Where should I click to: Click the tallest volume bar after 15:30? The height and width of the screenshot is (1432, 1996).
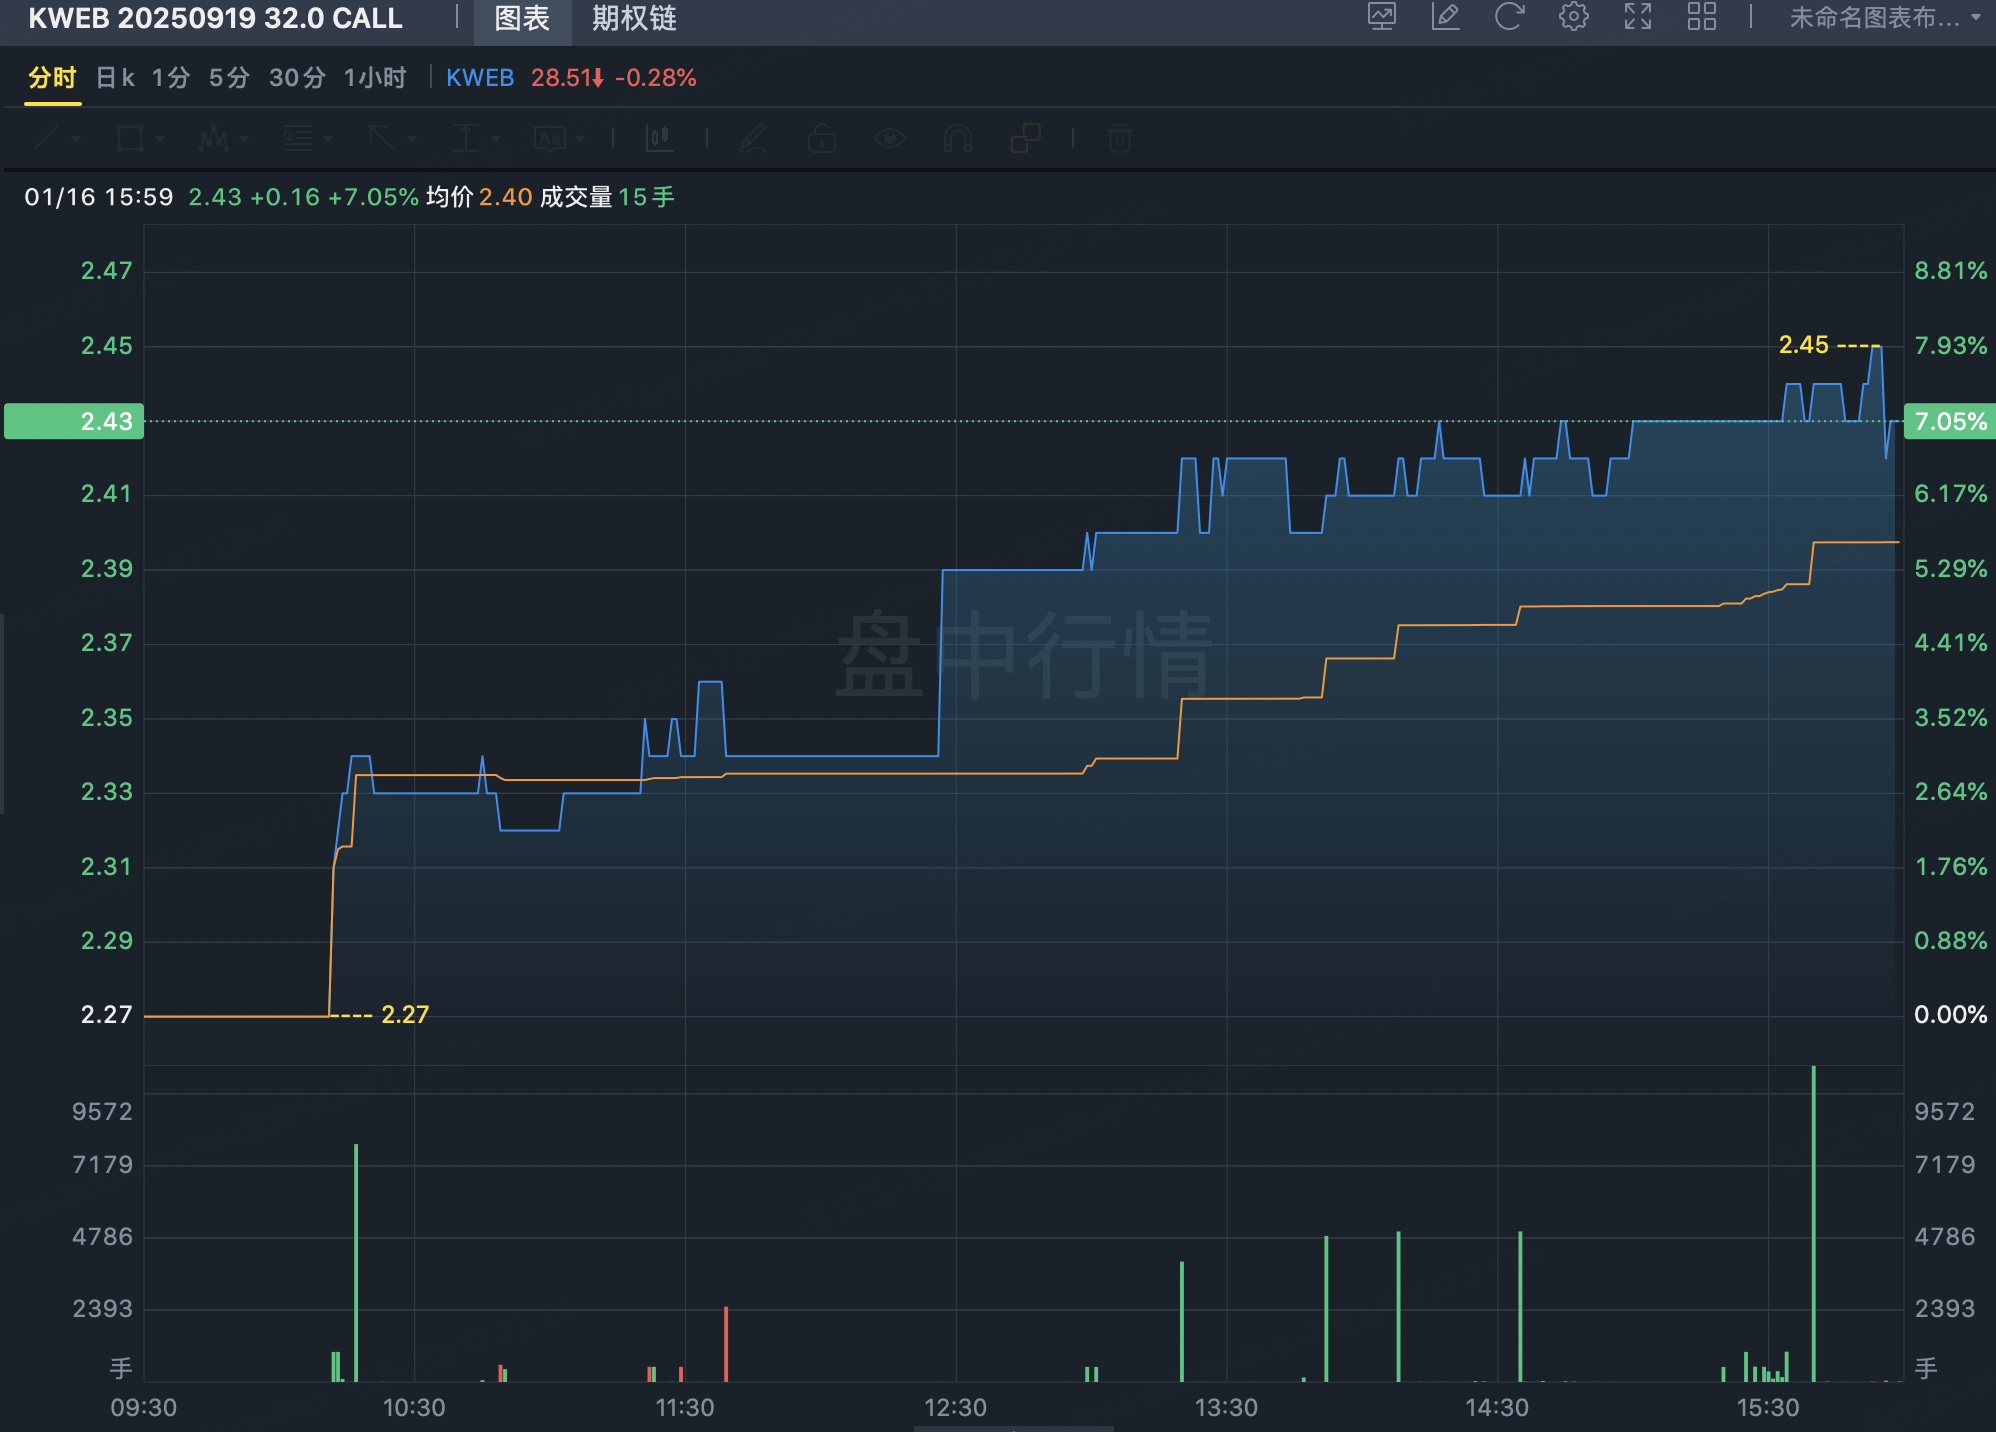tap(1813, 1222)
